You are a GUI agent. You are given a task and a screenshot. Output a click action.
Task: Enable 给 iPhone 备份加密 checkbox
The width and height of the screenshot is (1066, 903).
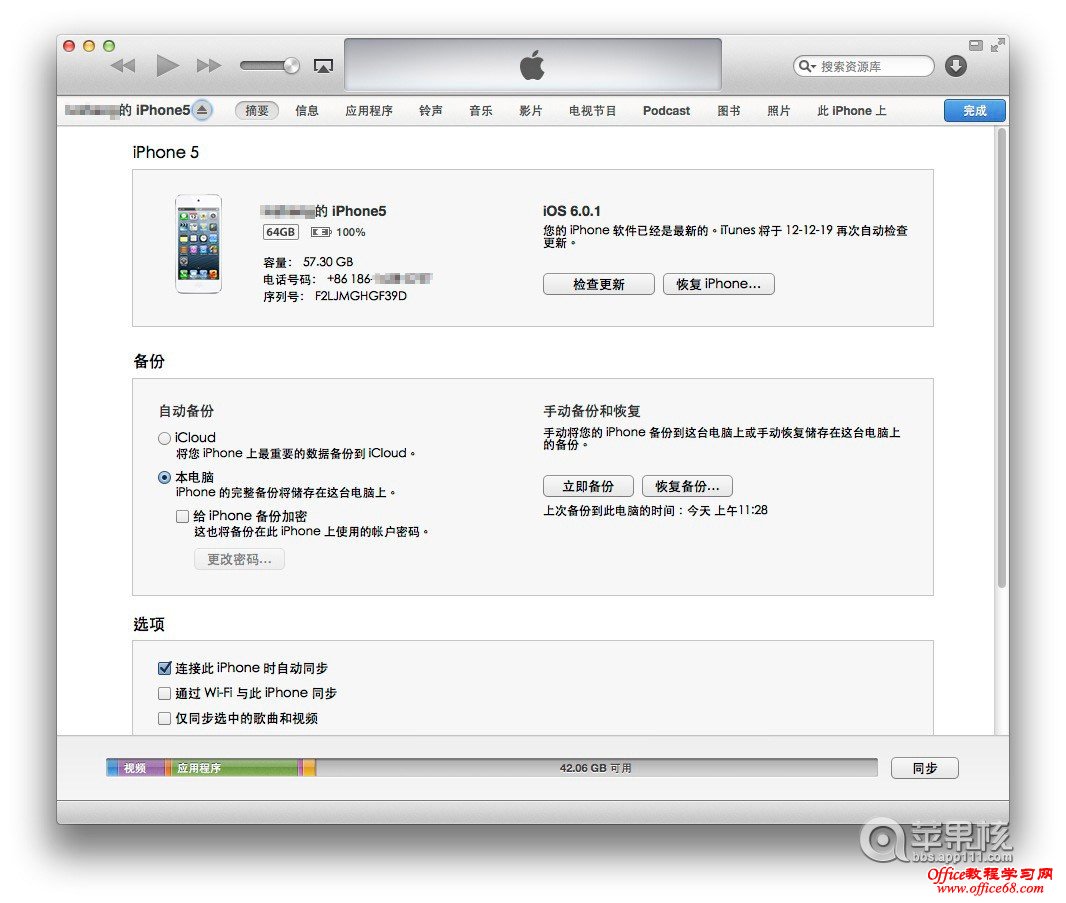[181, 516]
